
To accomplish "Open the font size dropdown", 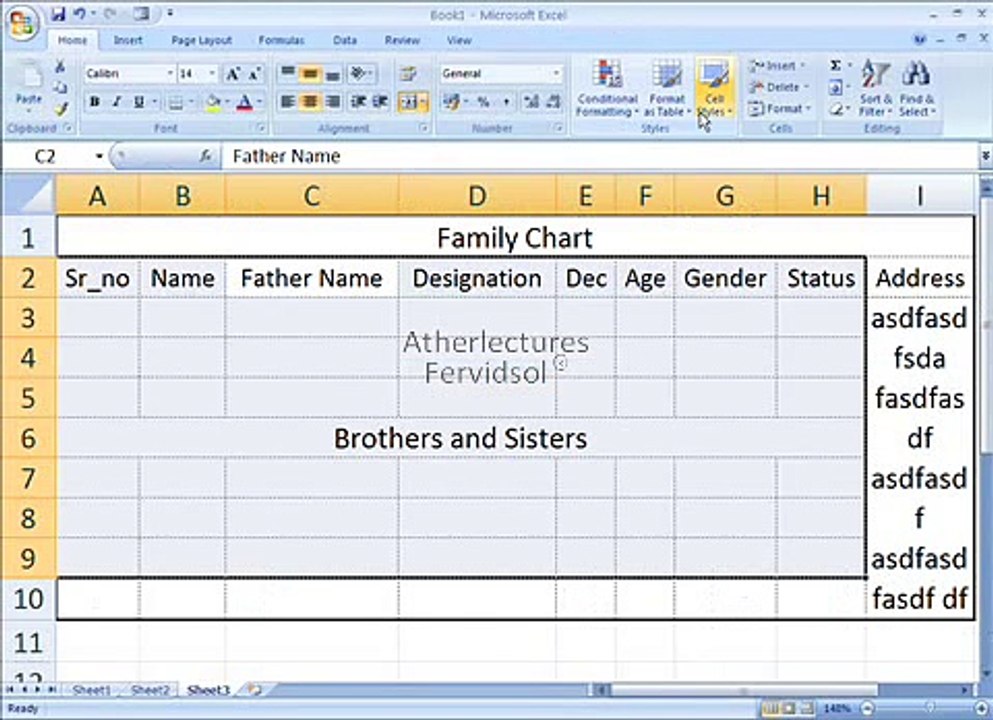I will click(x=212, y=73).
